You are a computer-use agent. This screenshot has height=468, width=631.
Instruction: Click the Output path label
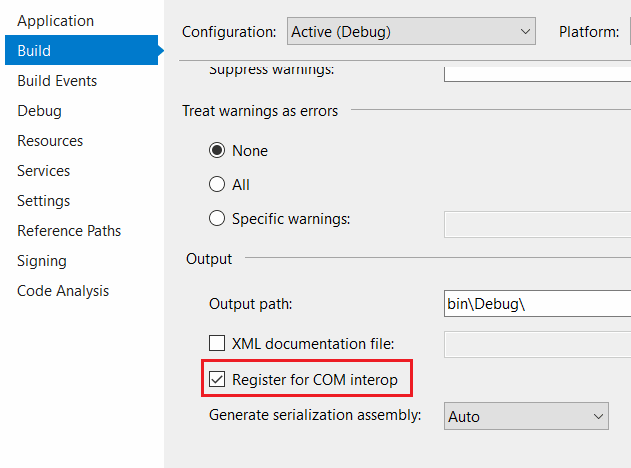250,304
